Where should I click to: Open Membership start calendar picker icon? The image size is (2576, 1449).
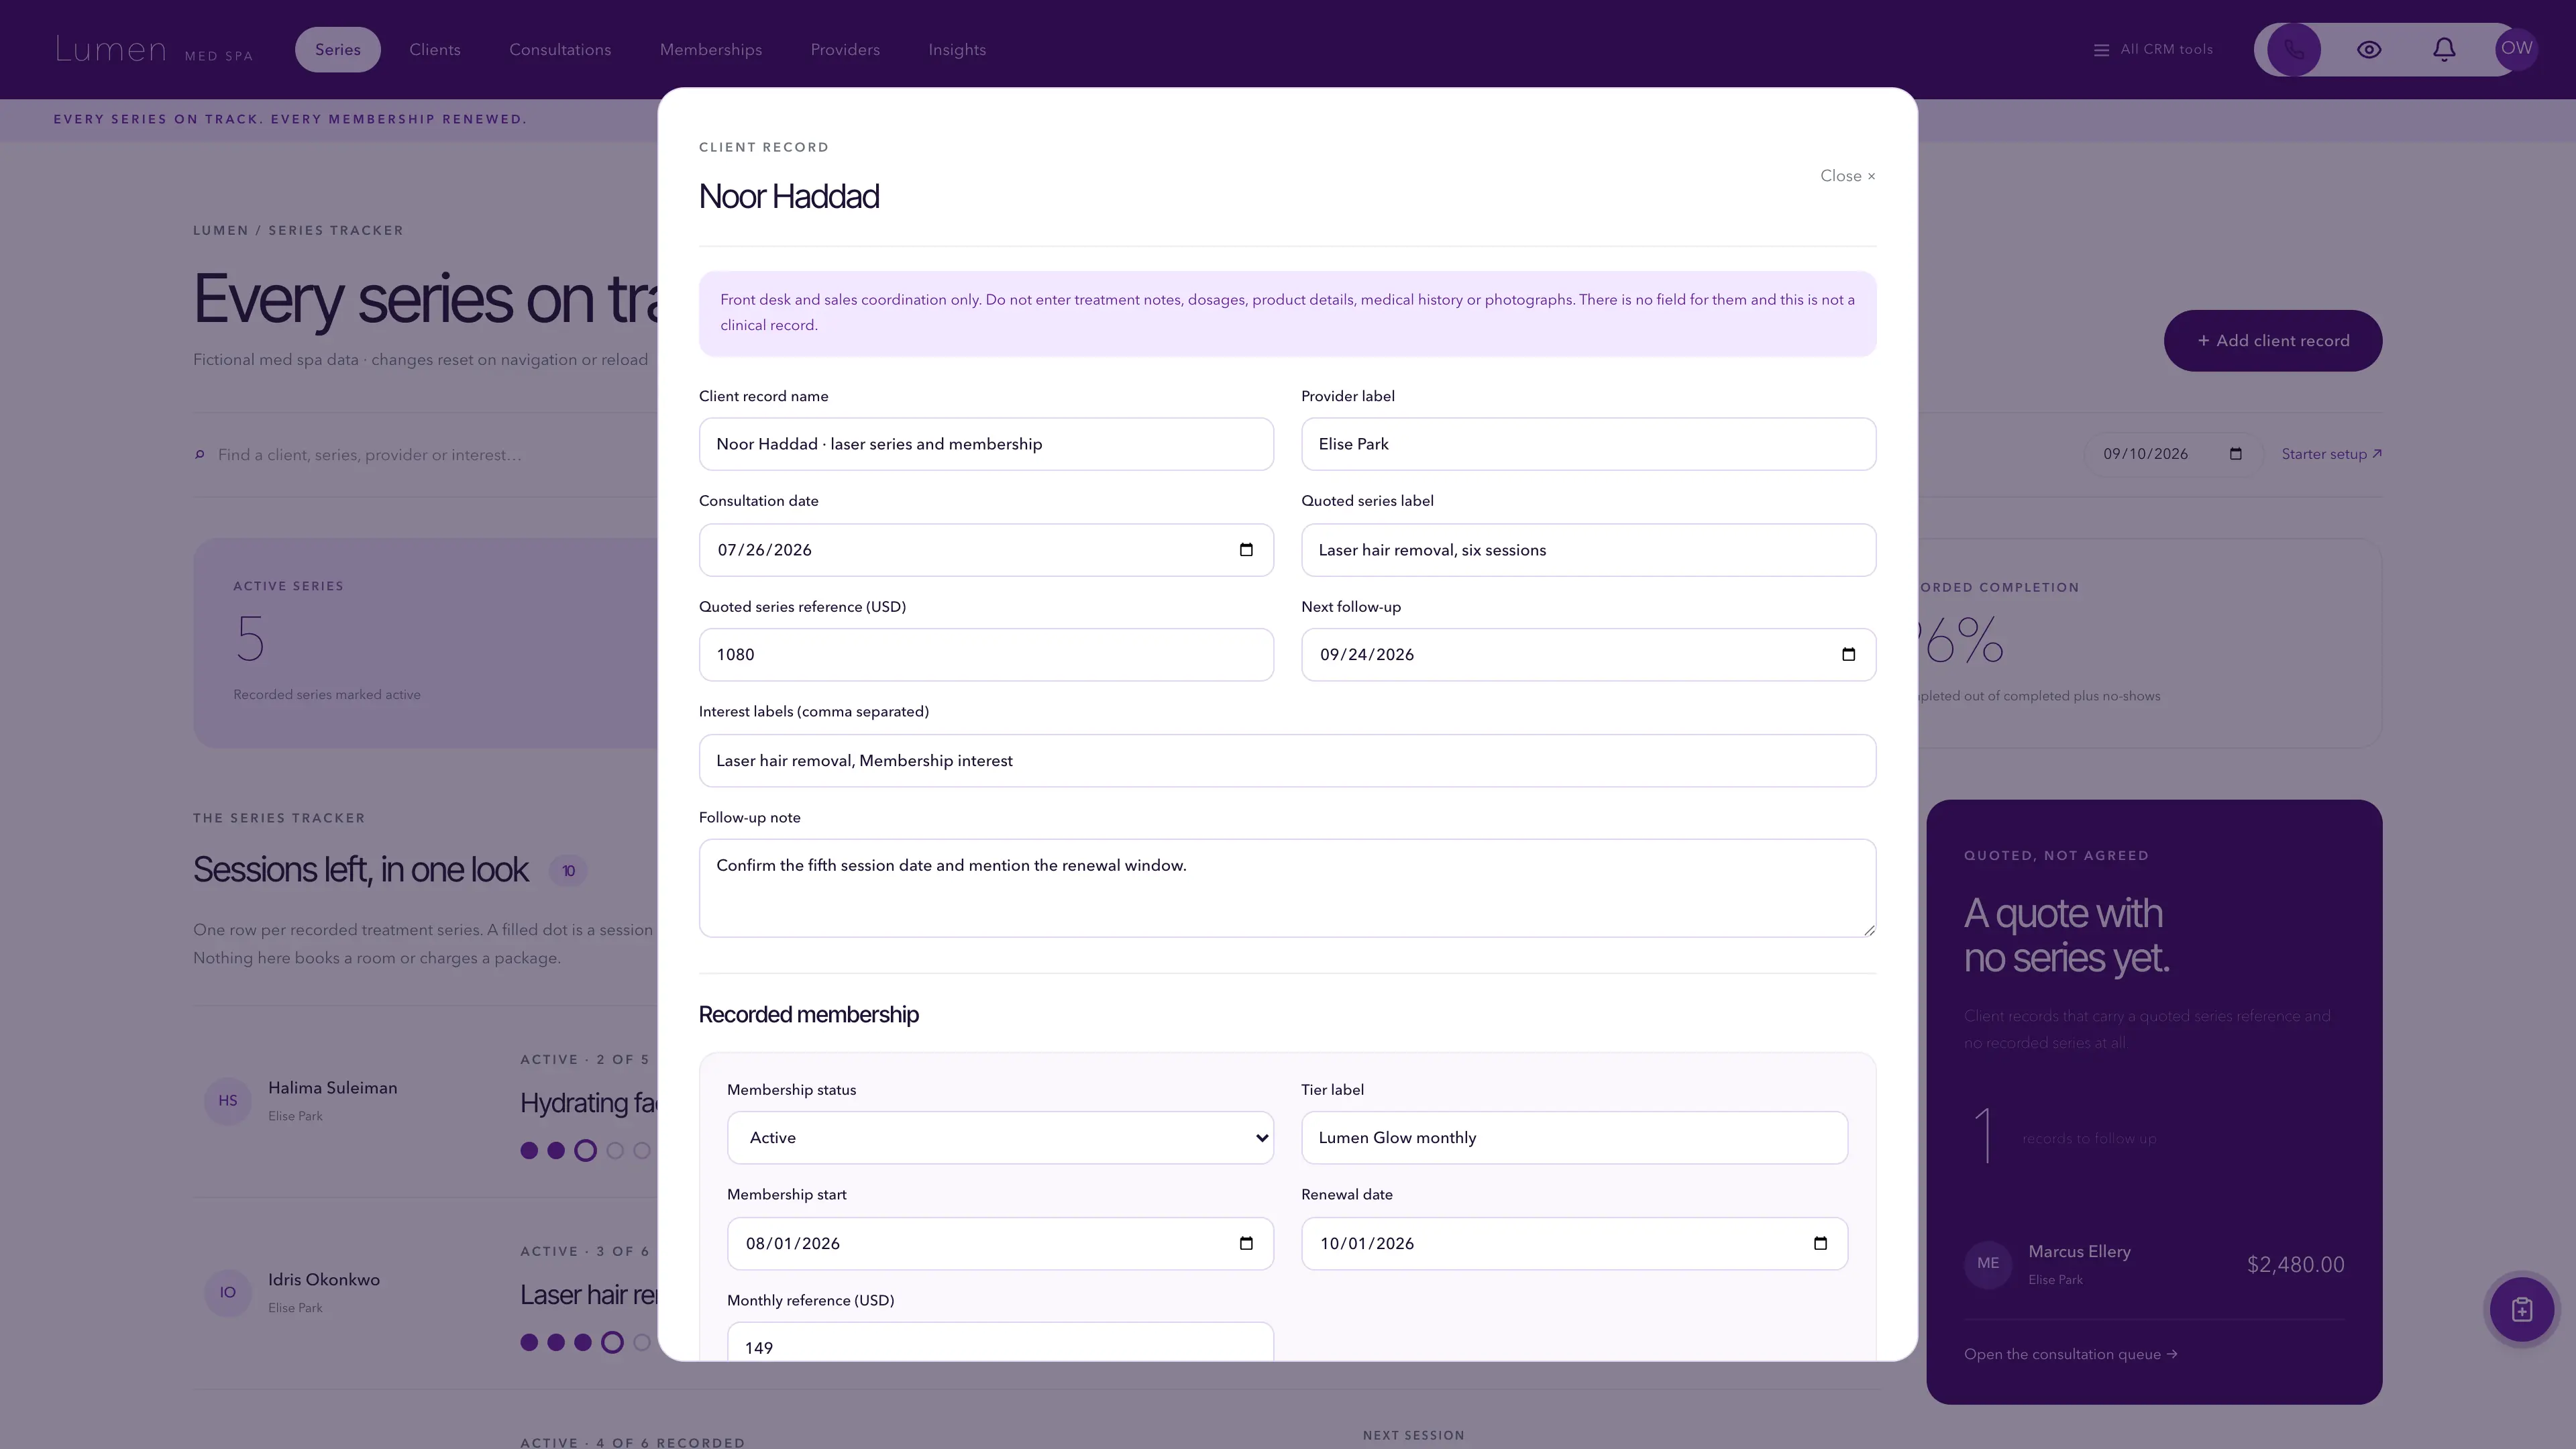[1246, 1243]
